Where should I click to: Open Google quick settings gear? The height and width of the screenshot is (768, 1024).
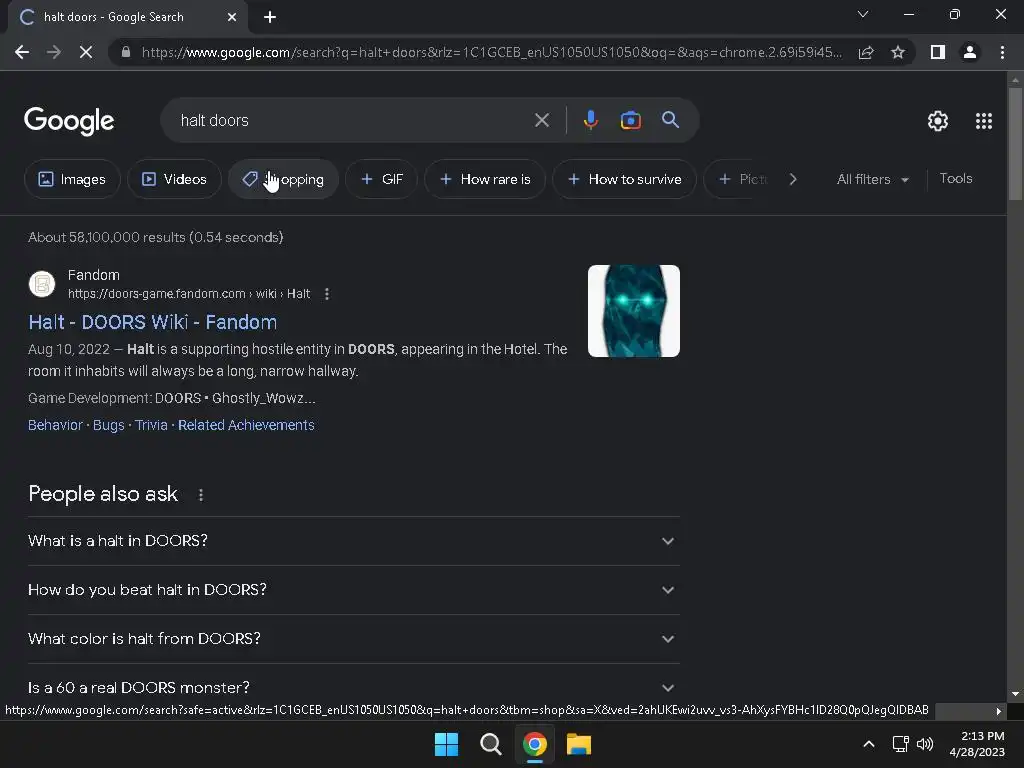[938, 121]
